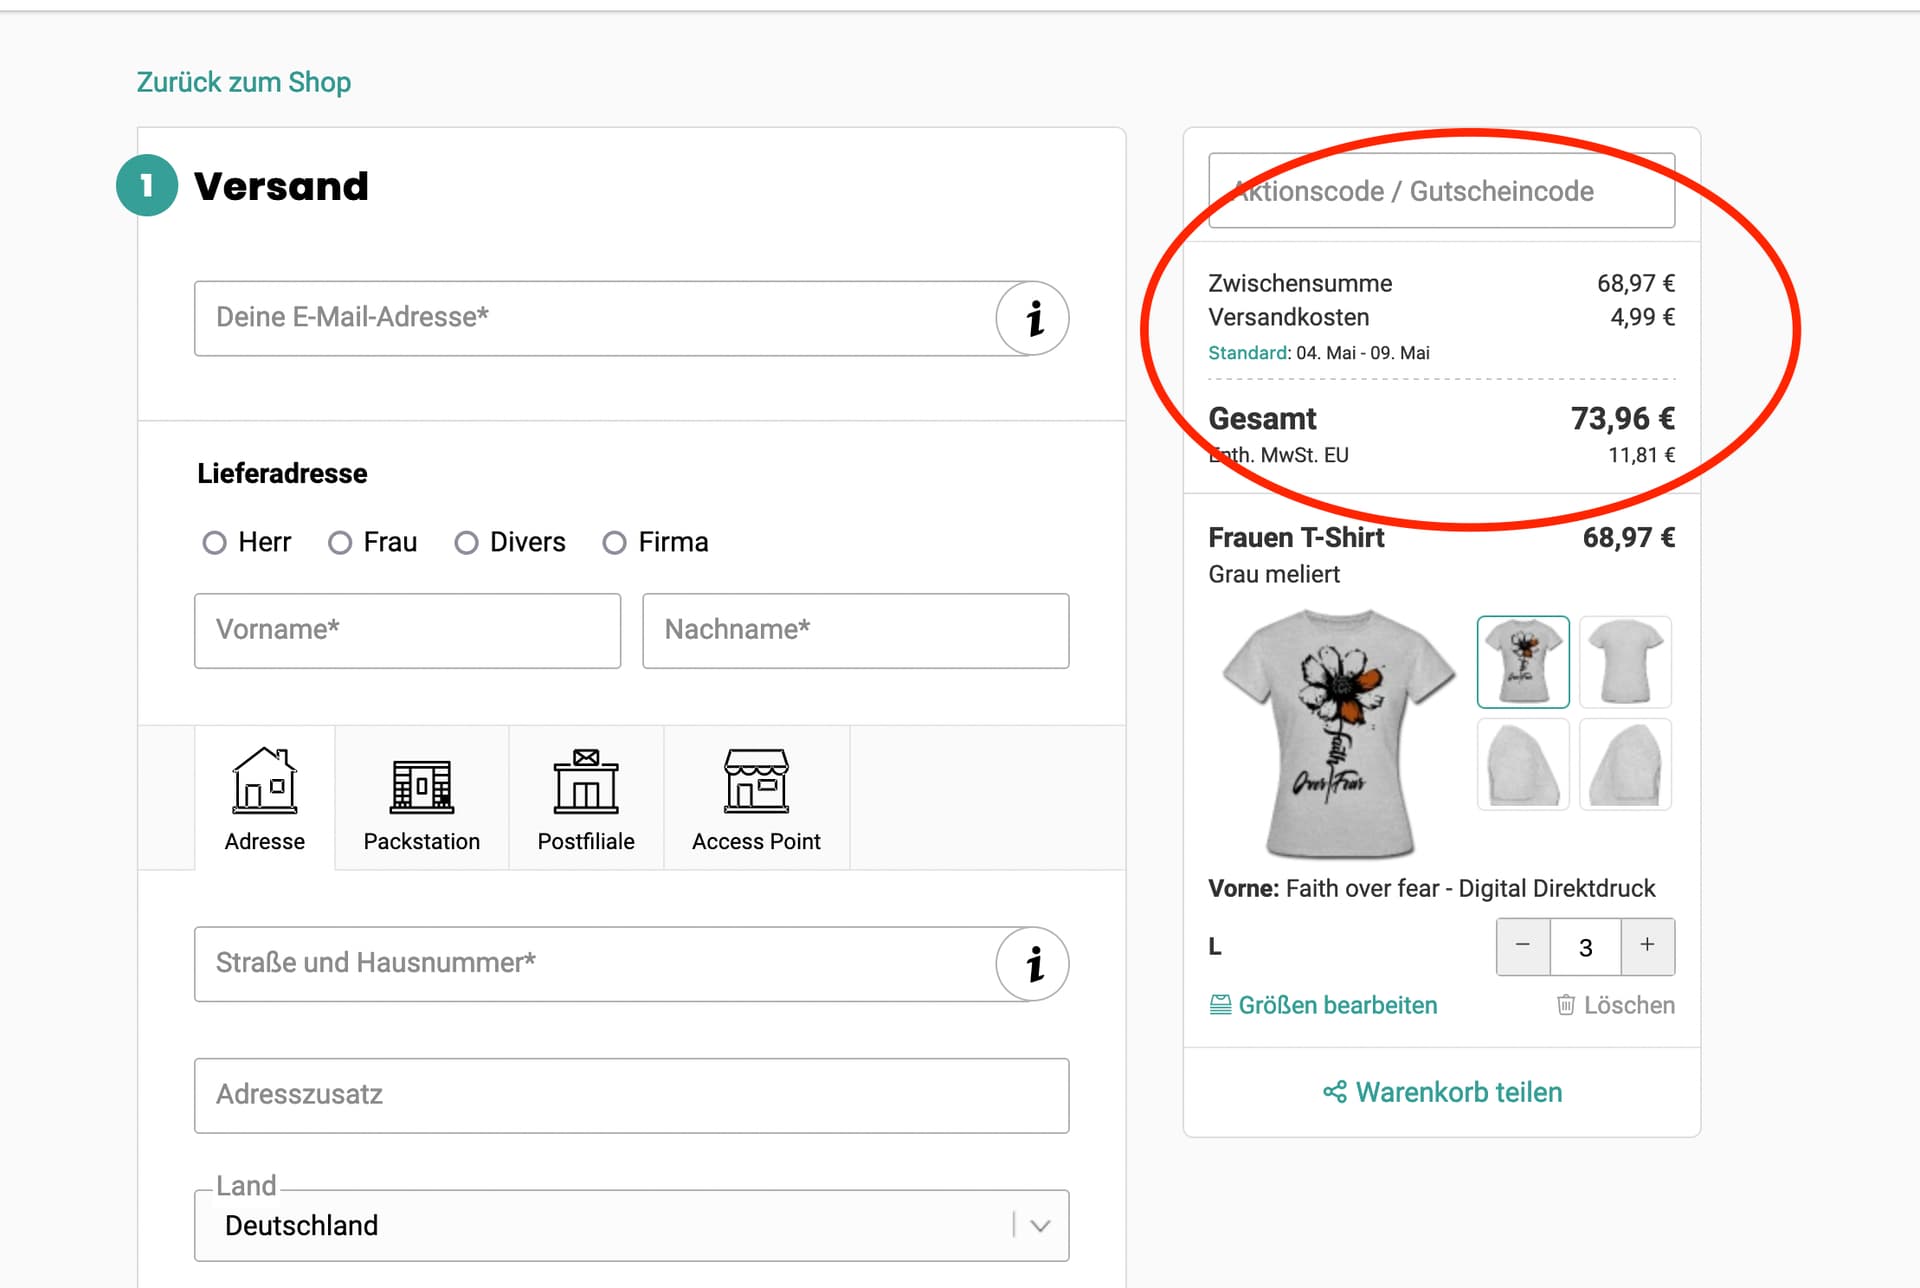Click the Vorname input field
Screen dimensions: 1920x1288
click(x=407, y=630)
